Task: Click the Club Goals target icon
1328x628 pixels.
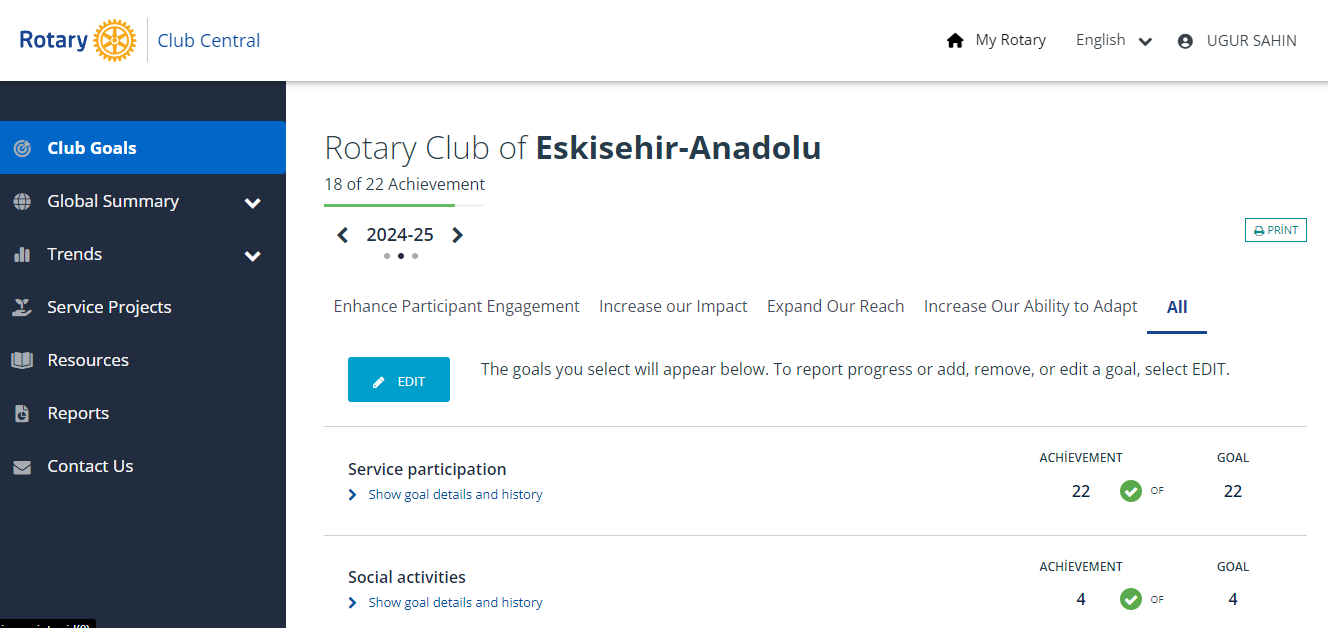Action: 22,148
